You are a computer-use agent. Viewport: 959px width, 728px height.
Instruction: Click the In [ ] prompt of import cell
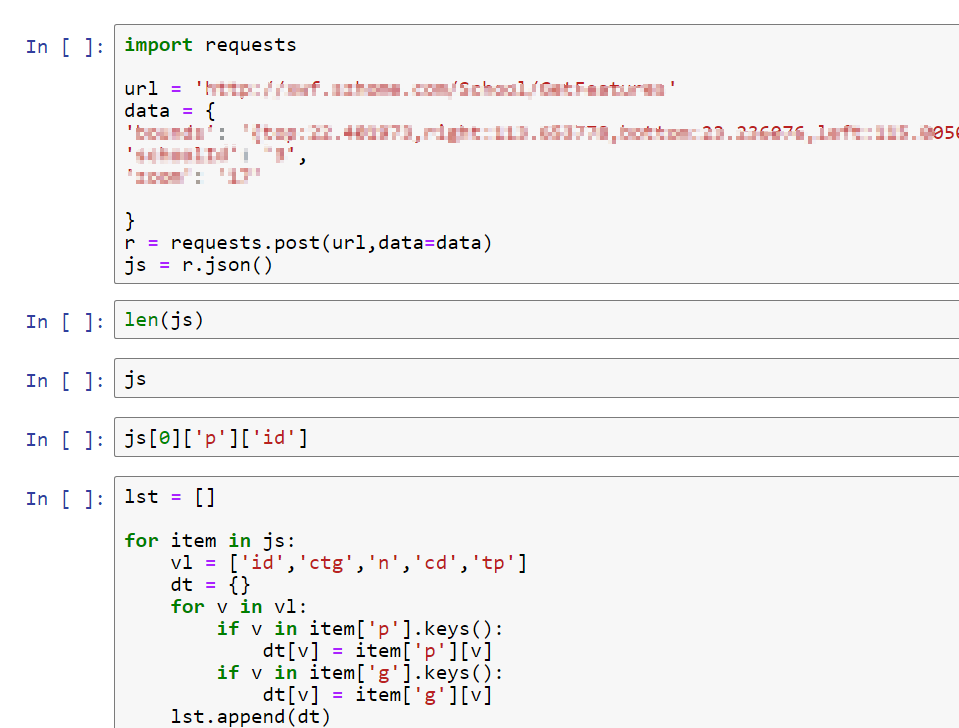point(65,47)
